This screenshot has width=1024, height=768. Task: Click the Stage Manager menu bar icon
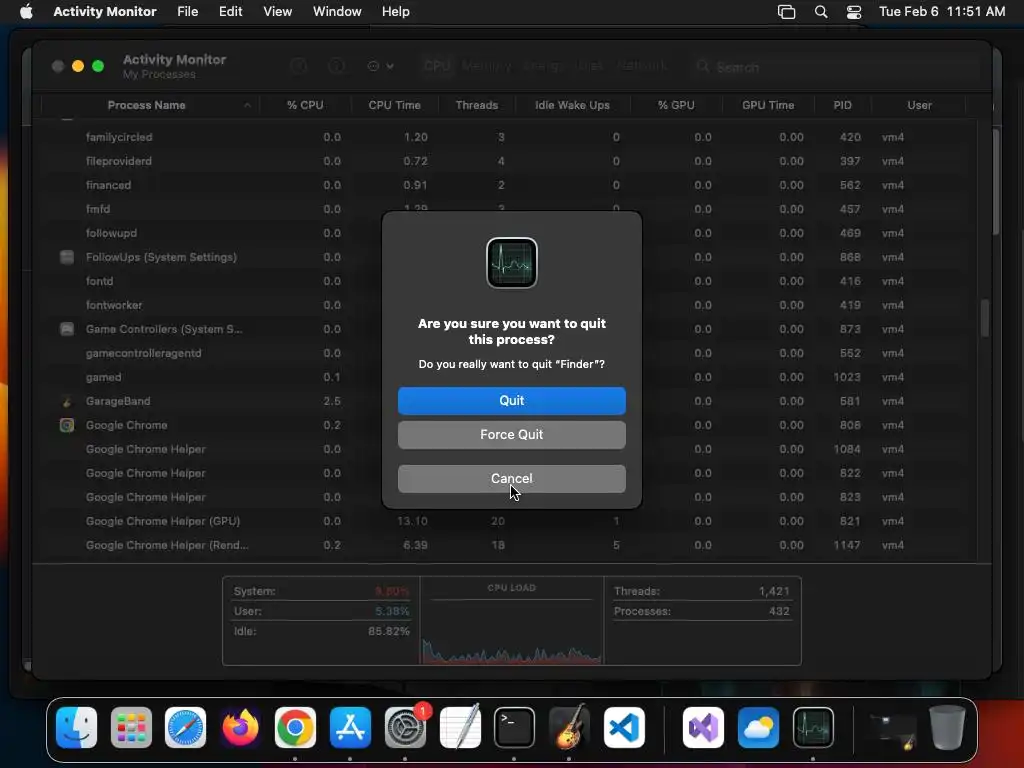click(786, 11)
